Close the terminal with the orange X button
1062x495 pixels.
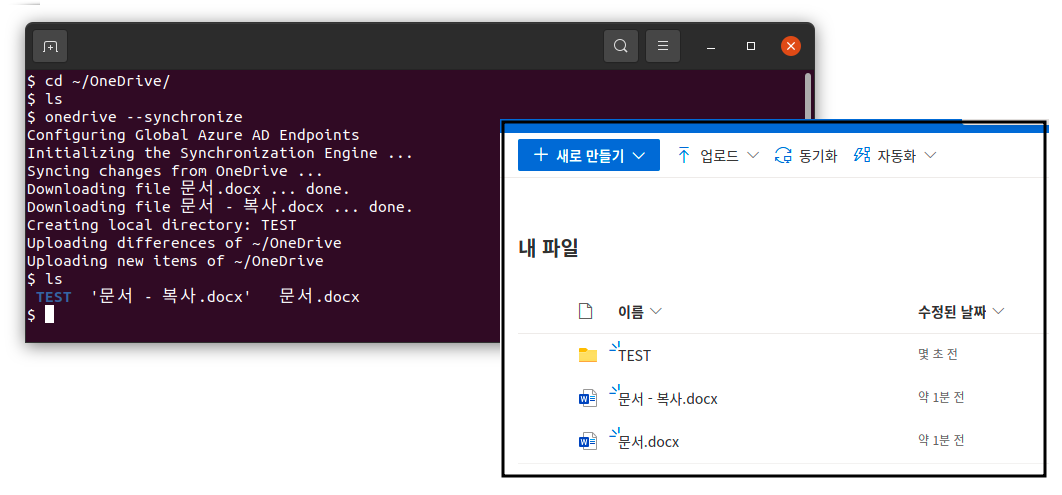point(791,46)
